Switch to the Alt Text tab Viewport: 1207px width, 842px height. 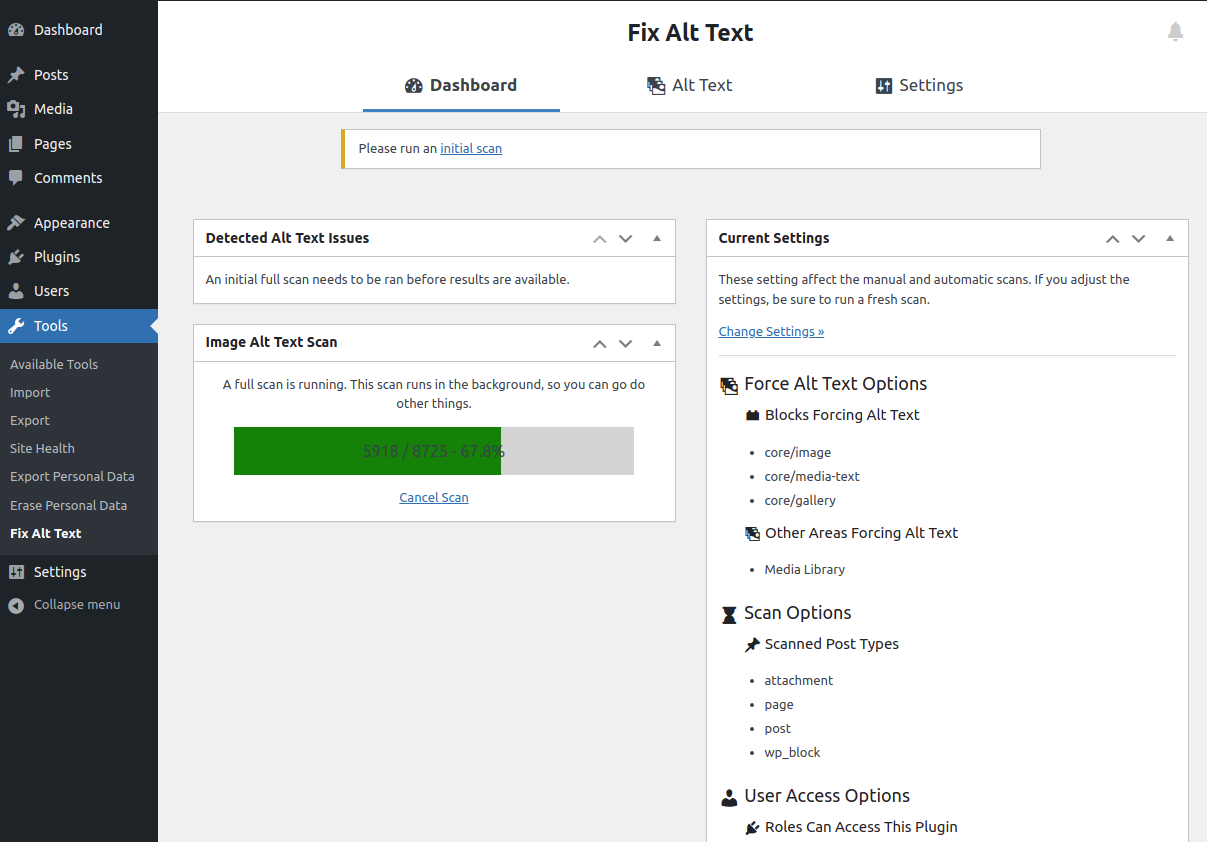click(690, 86)
